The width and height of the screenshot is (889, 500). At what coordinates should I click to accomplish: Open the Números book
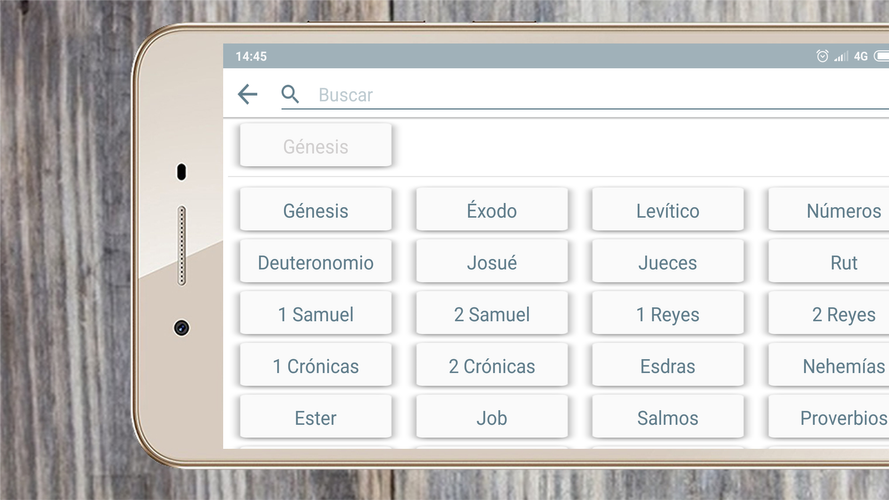[838, 210]
